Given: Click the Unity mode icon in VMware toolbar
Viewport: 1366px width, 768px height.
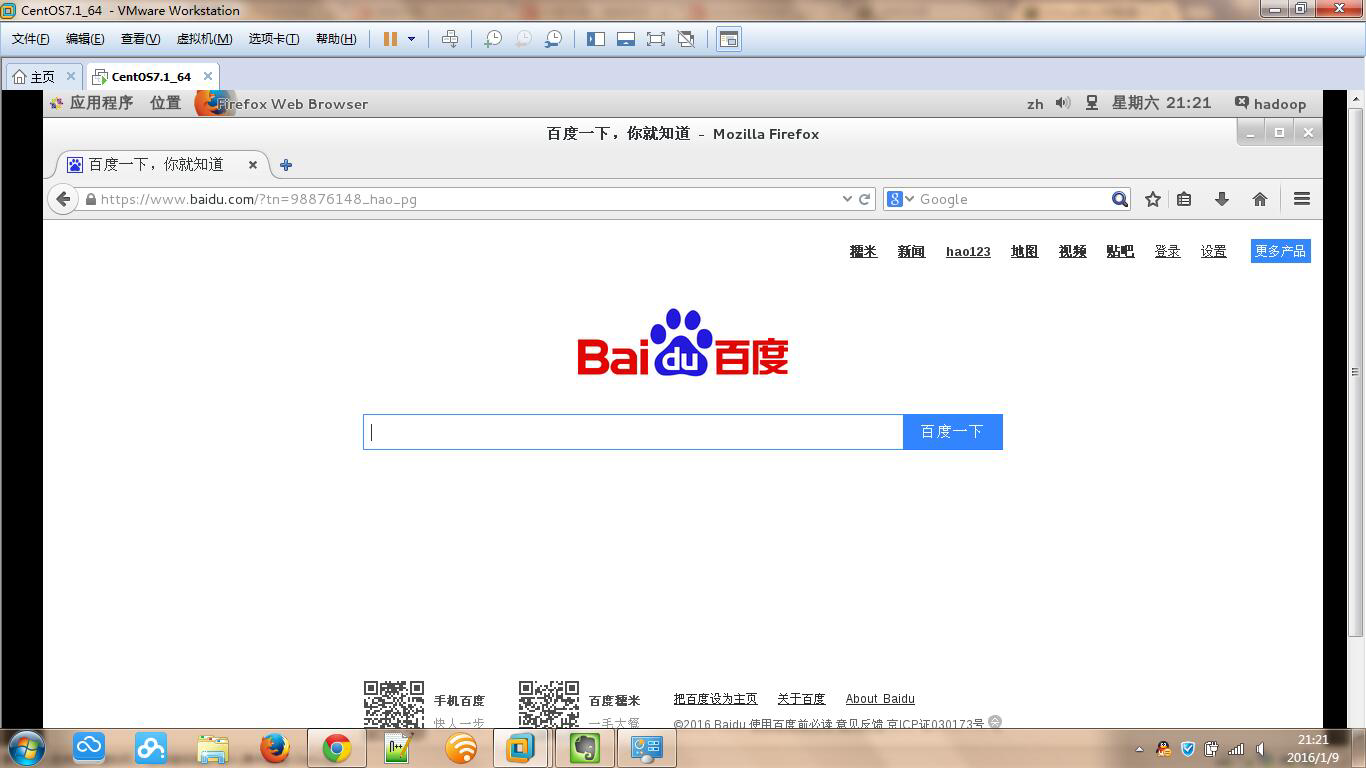Looking at the screenshot, I should [x=686, y=39].
